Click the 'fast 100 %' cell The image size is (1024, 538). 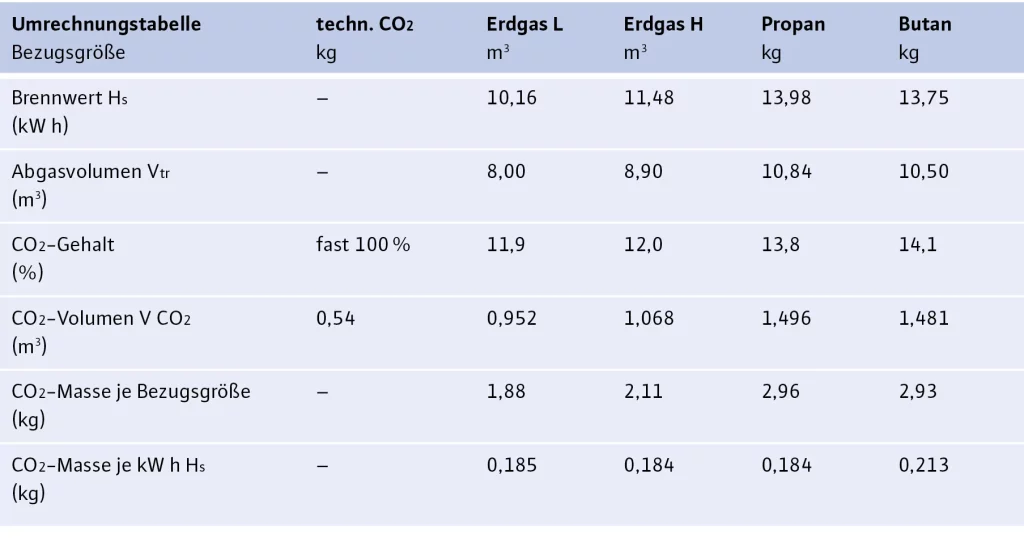tap(363, 245)
